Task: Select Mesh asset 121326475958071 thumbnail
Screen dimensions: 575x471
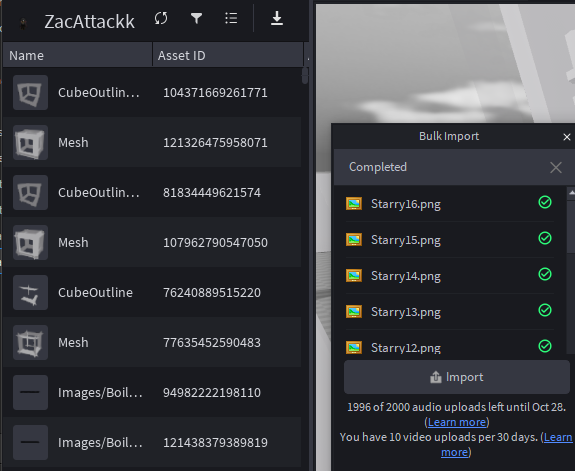Action: pos(30,142)
